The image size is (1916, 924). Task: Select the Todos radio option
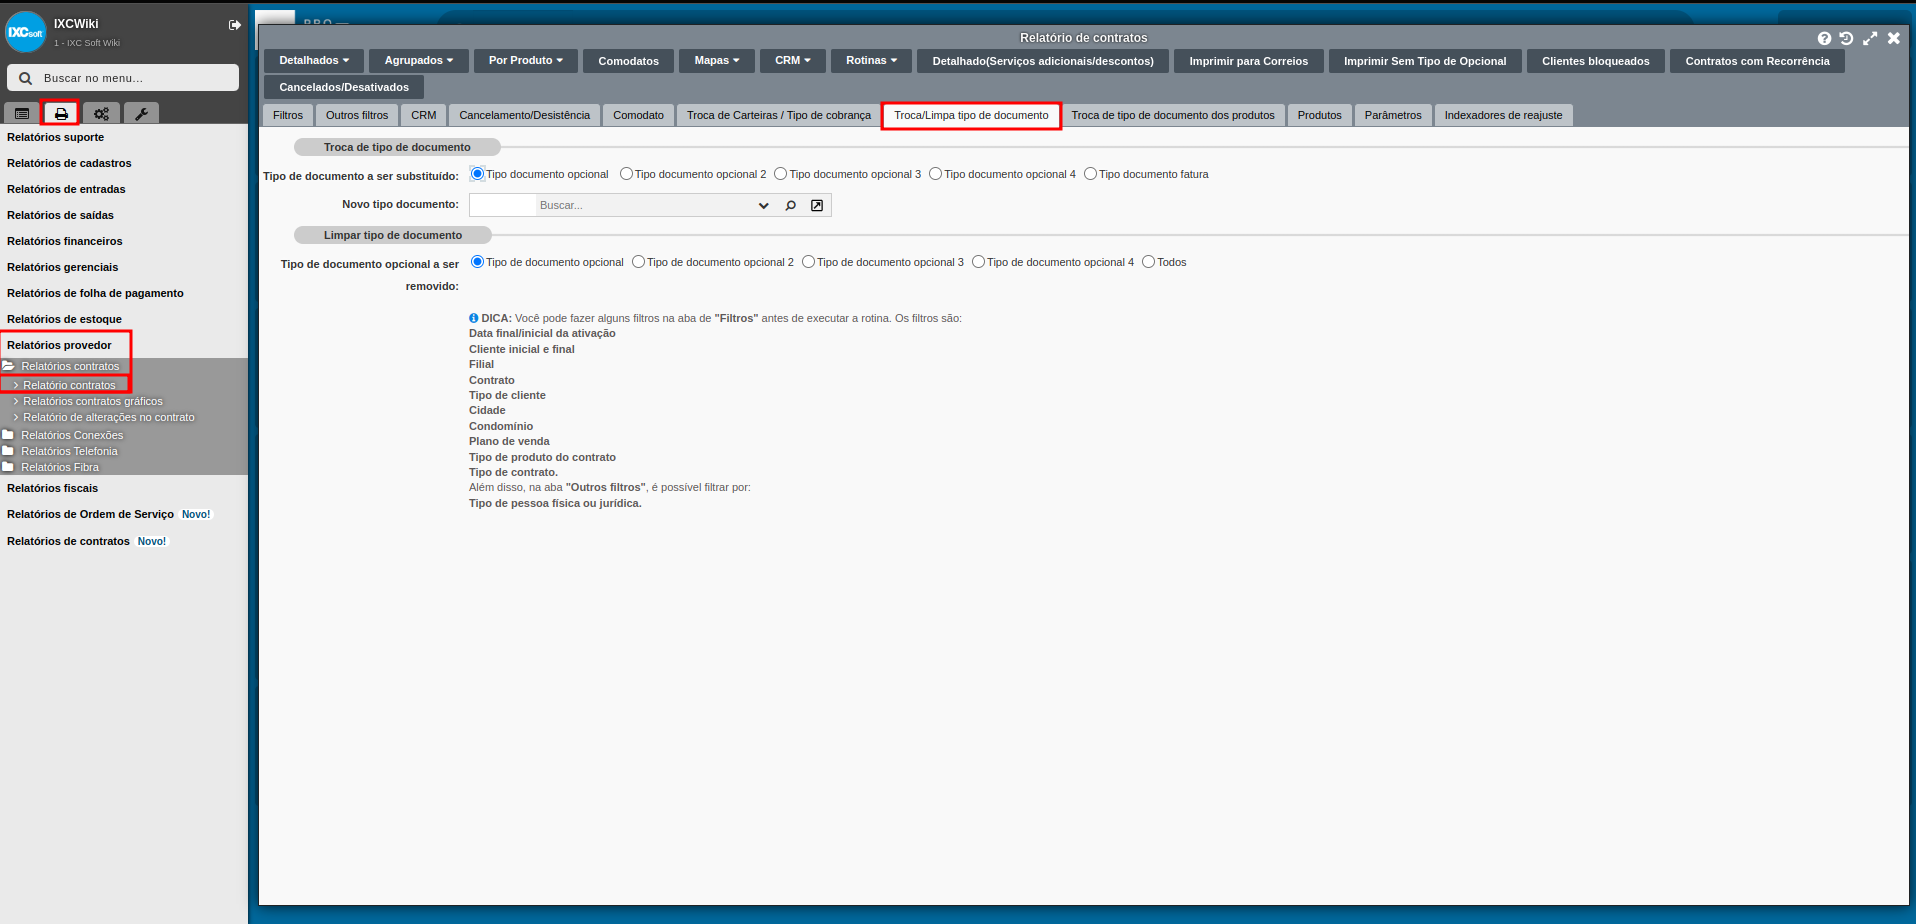[x=1148, y=262]
